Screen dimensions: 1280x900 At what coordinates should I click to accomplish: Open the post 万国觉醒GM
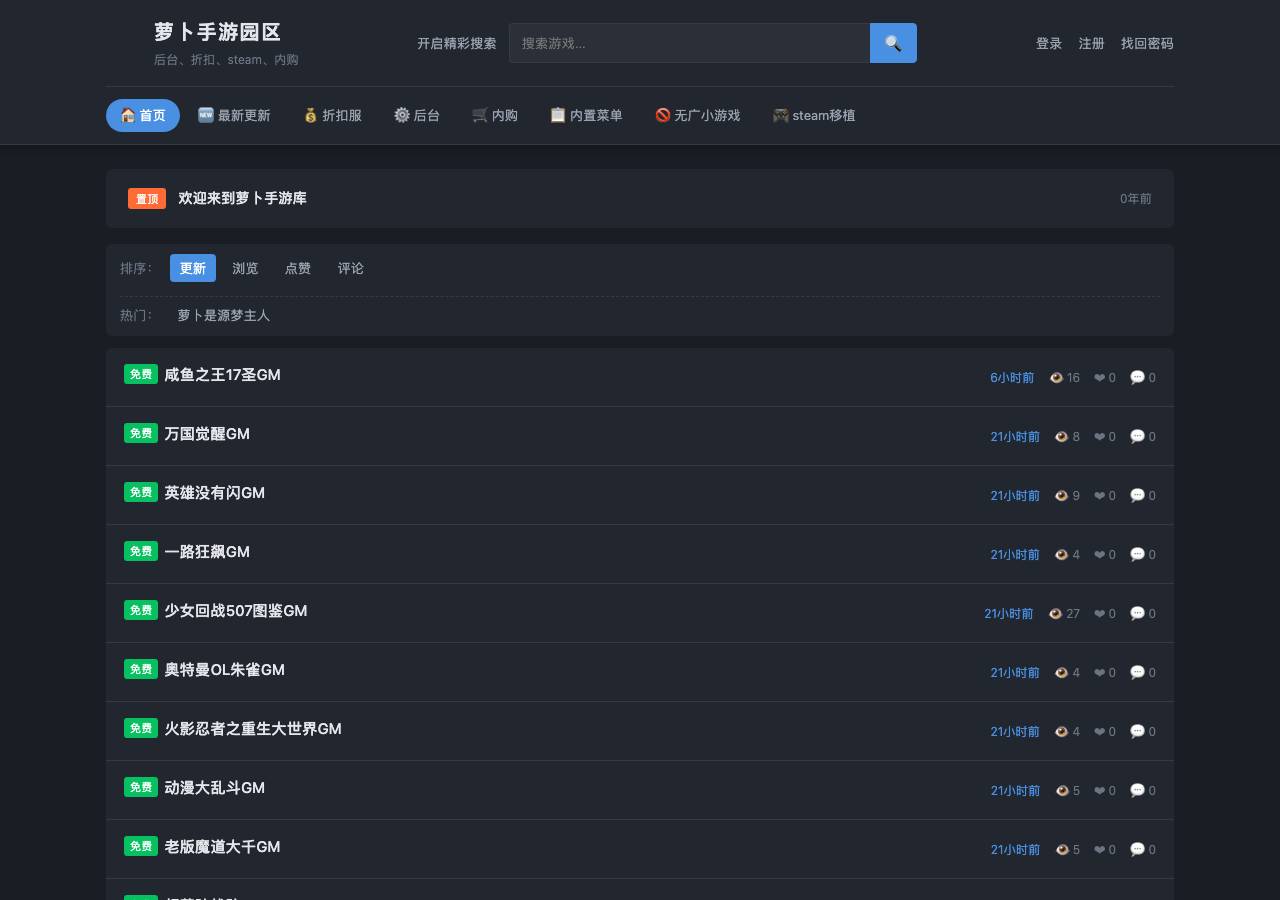207,434
